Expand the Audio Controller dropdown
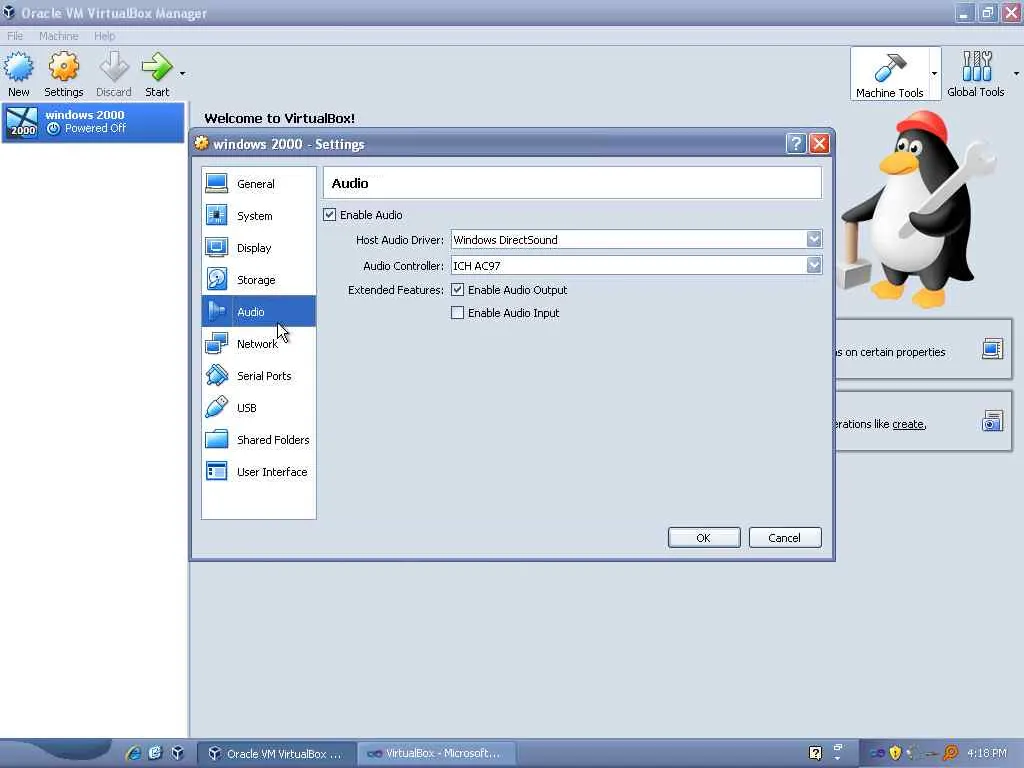The height and width of the screenshot is (768, 1024). pyautogui.click(x=814, y=265)
